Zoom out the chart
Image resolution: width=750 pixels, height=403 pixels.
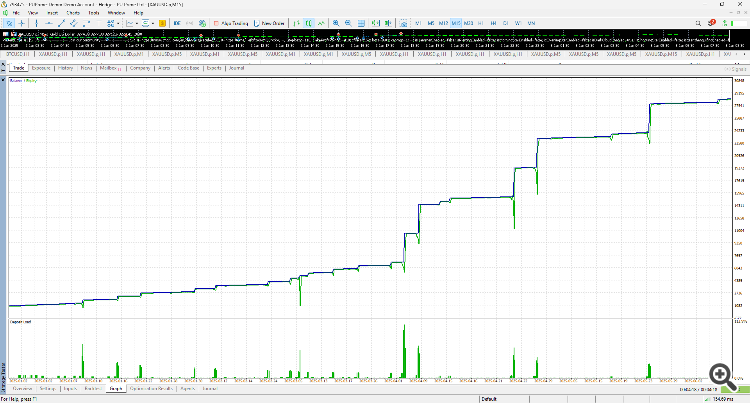[348, 23]
